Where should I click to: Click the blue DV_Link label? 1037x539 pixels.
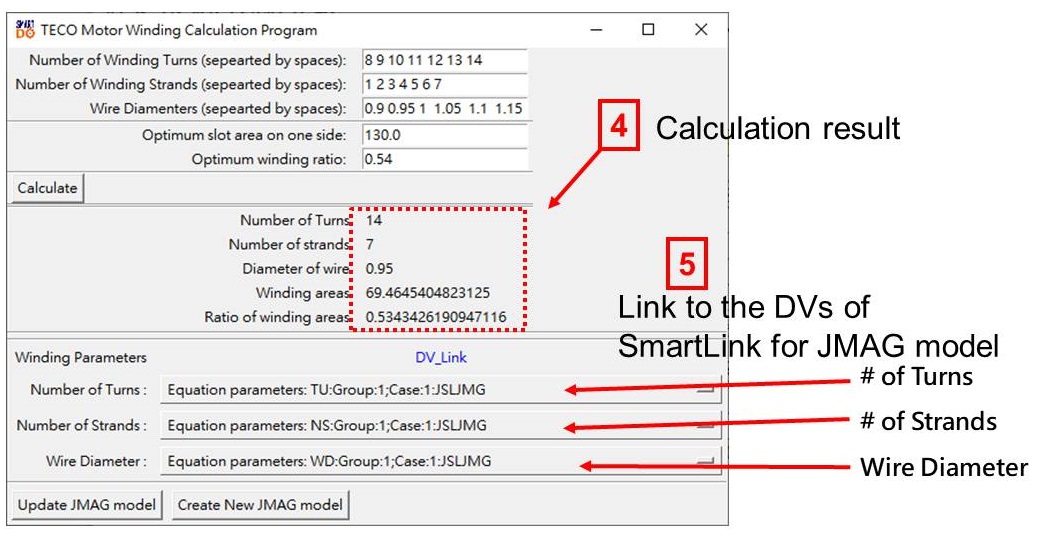tap(441, 357)
